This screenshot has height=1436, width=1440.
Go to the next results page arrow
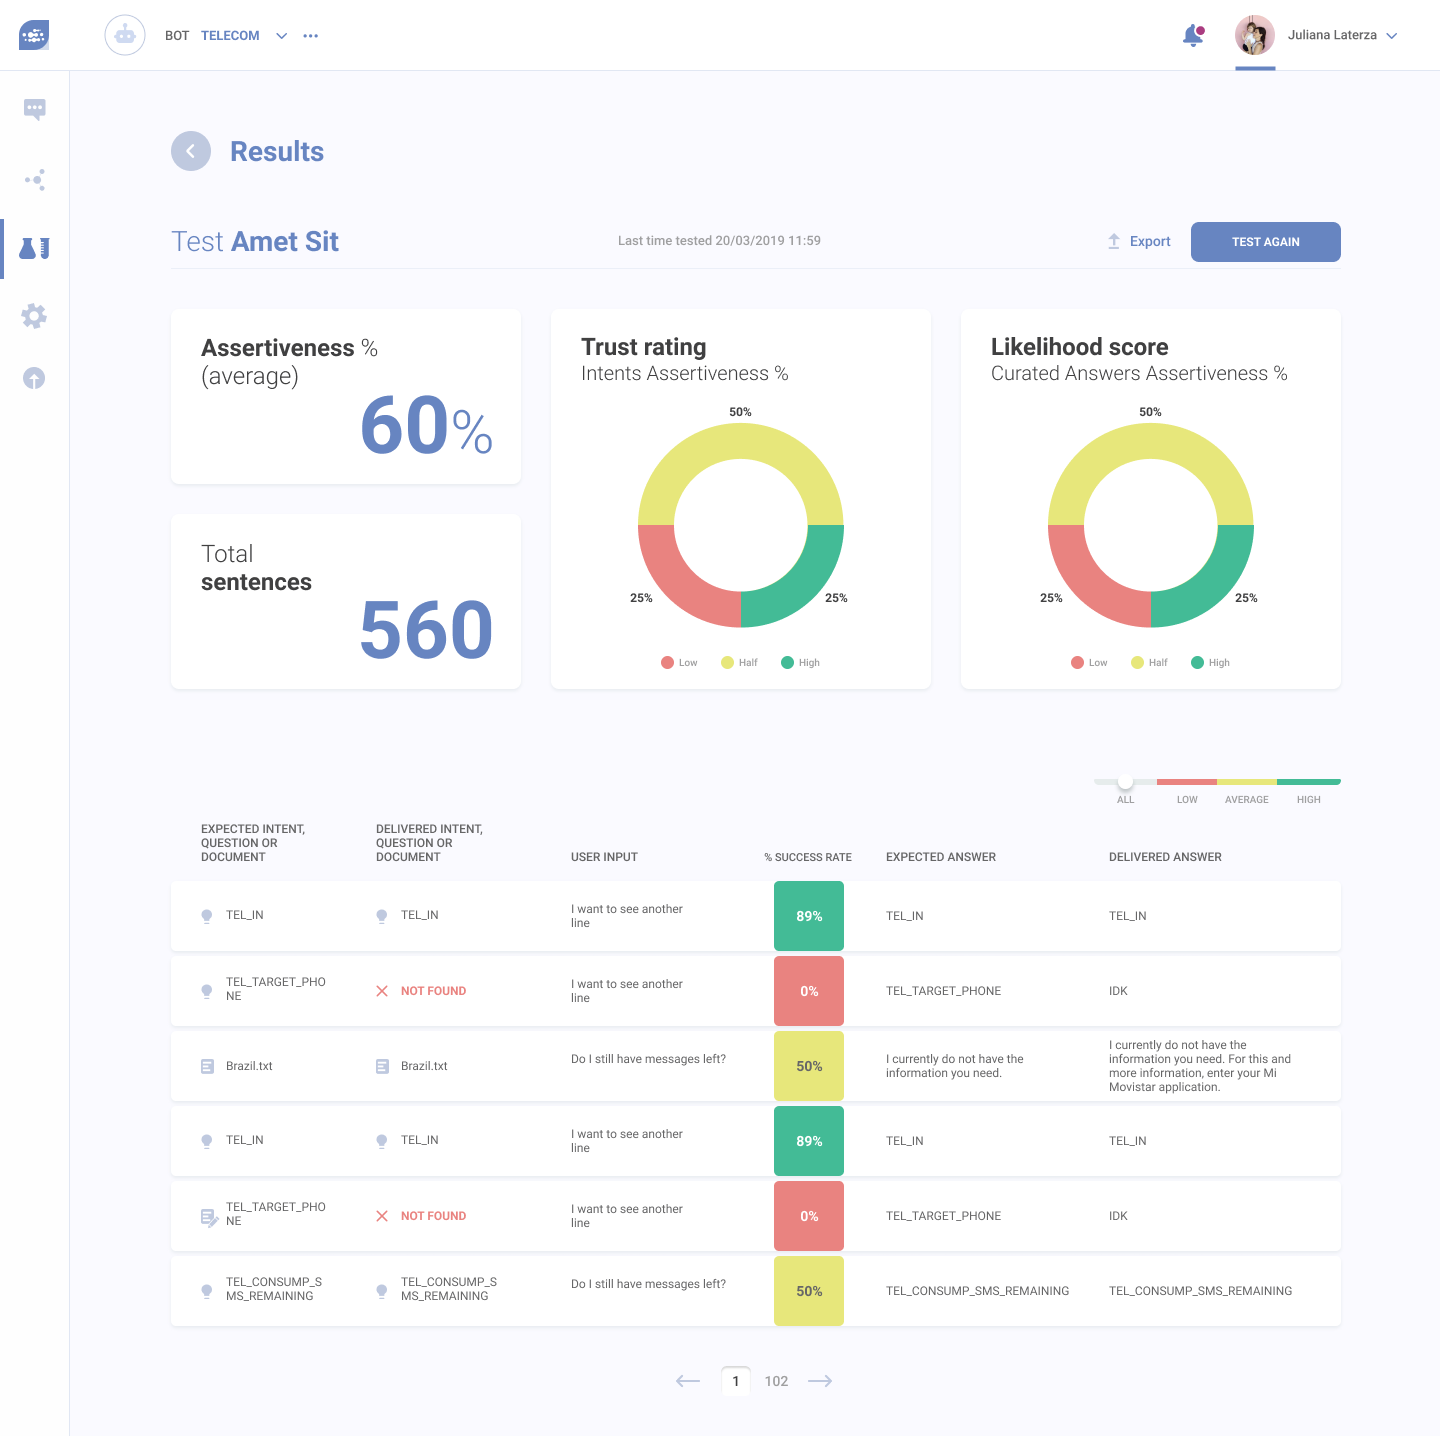(x=820, y=1381)
